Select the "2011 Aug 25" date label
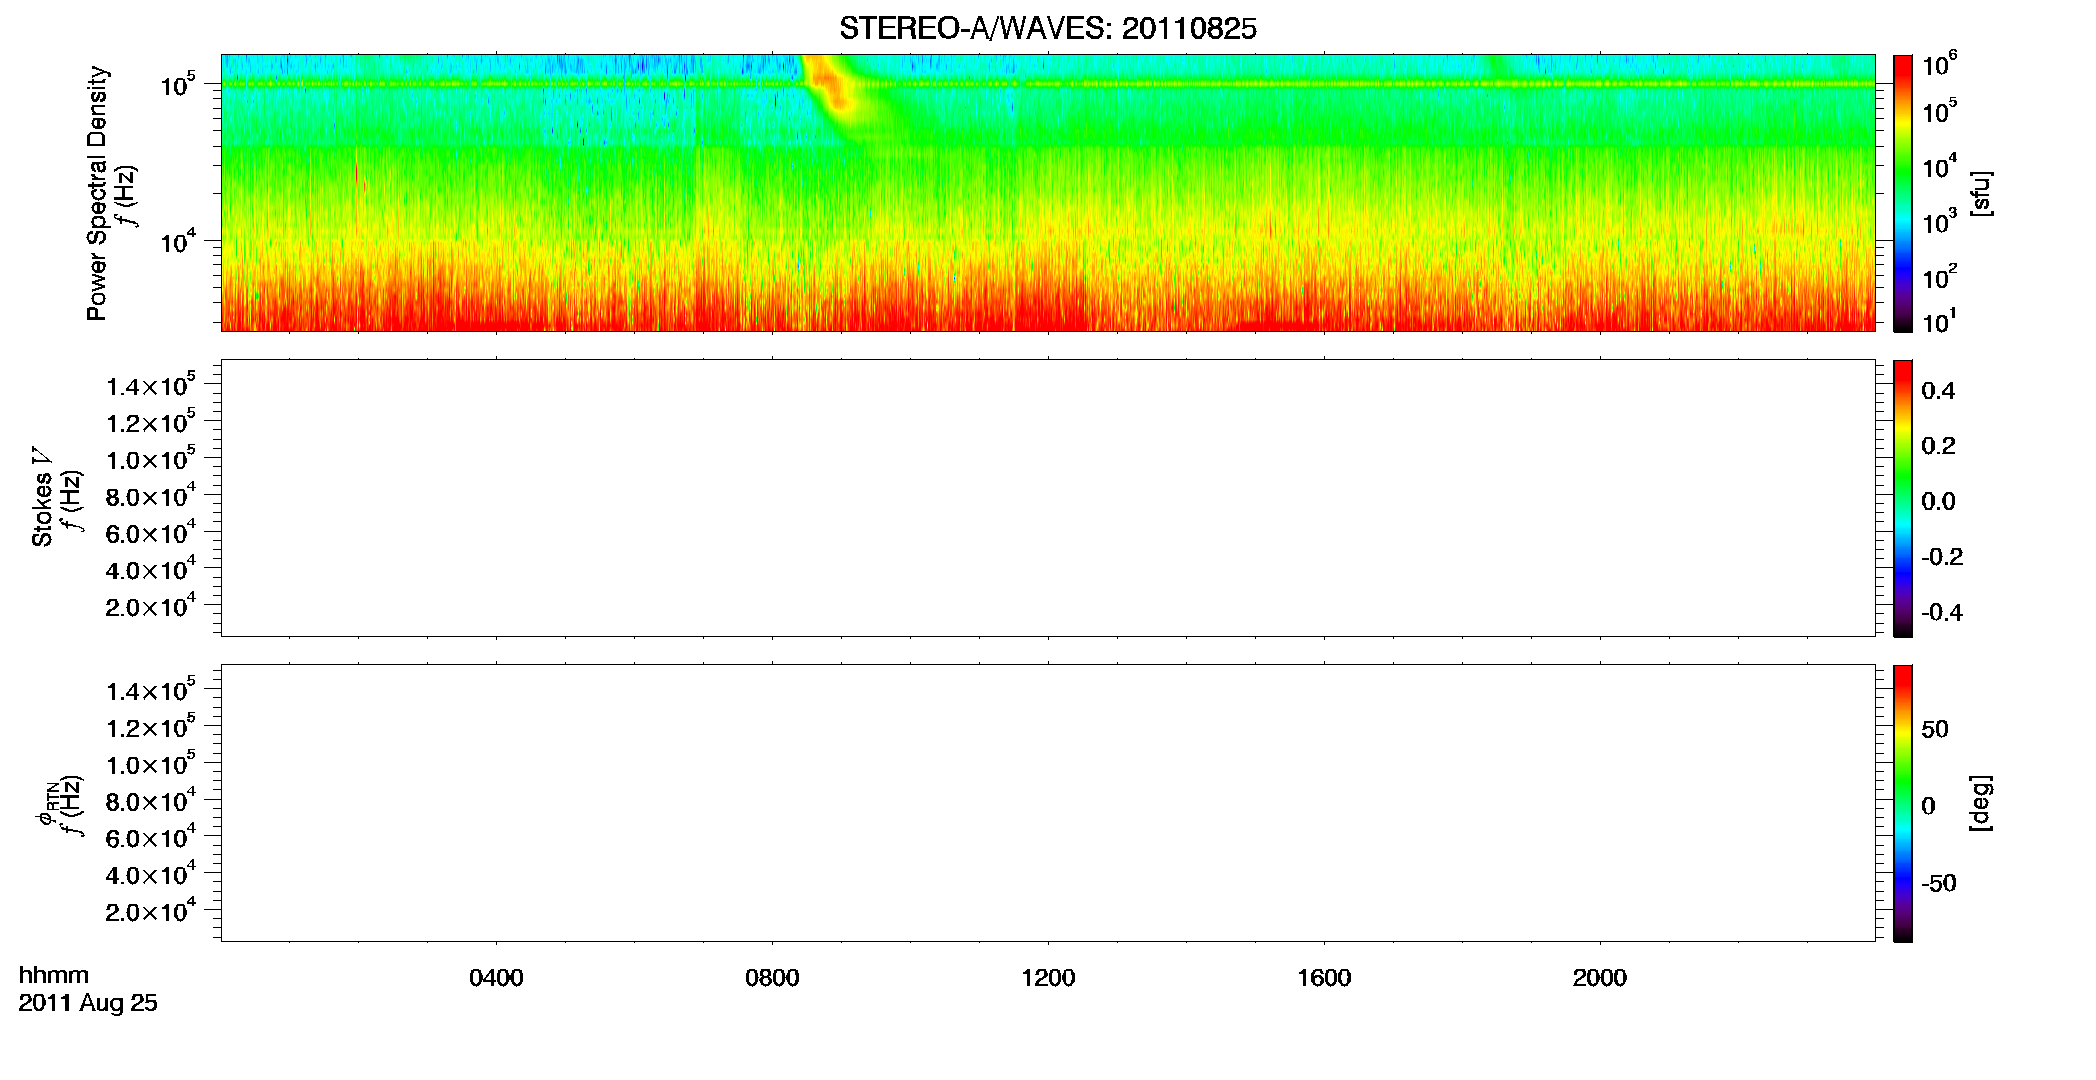The height and width of the screenshot is (1080, 2096). pos(88,1003)
